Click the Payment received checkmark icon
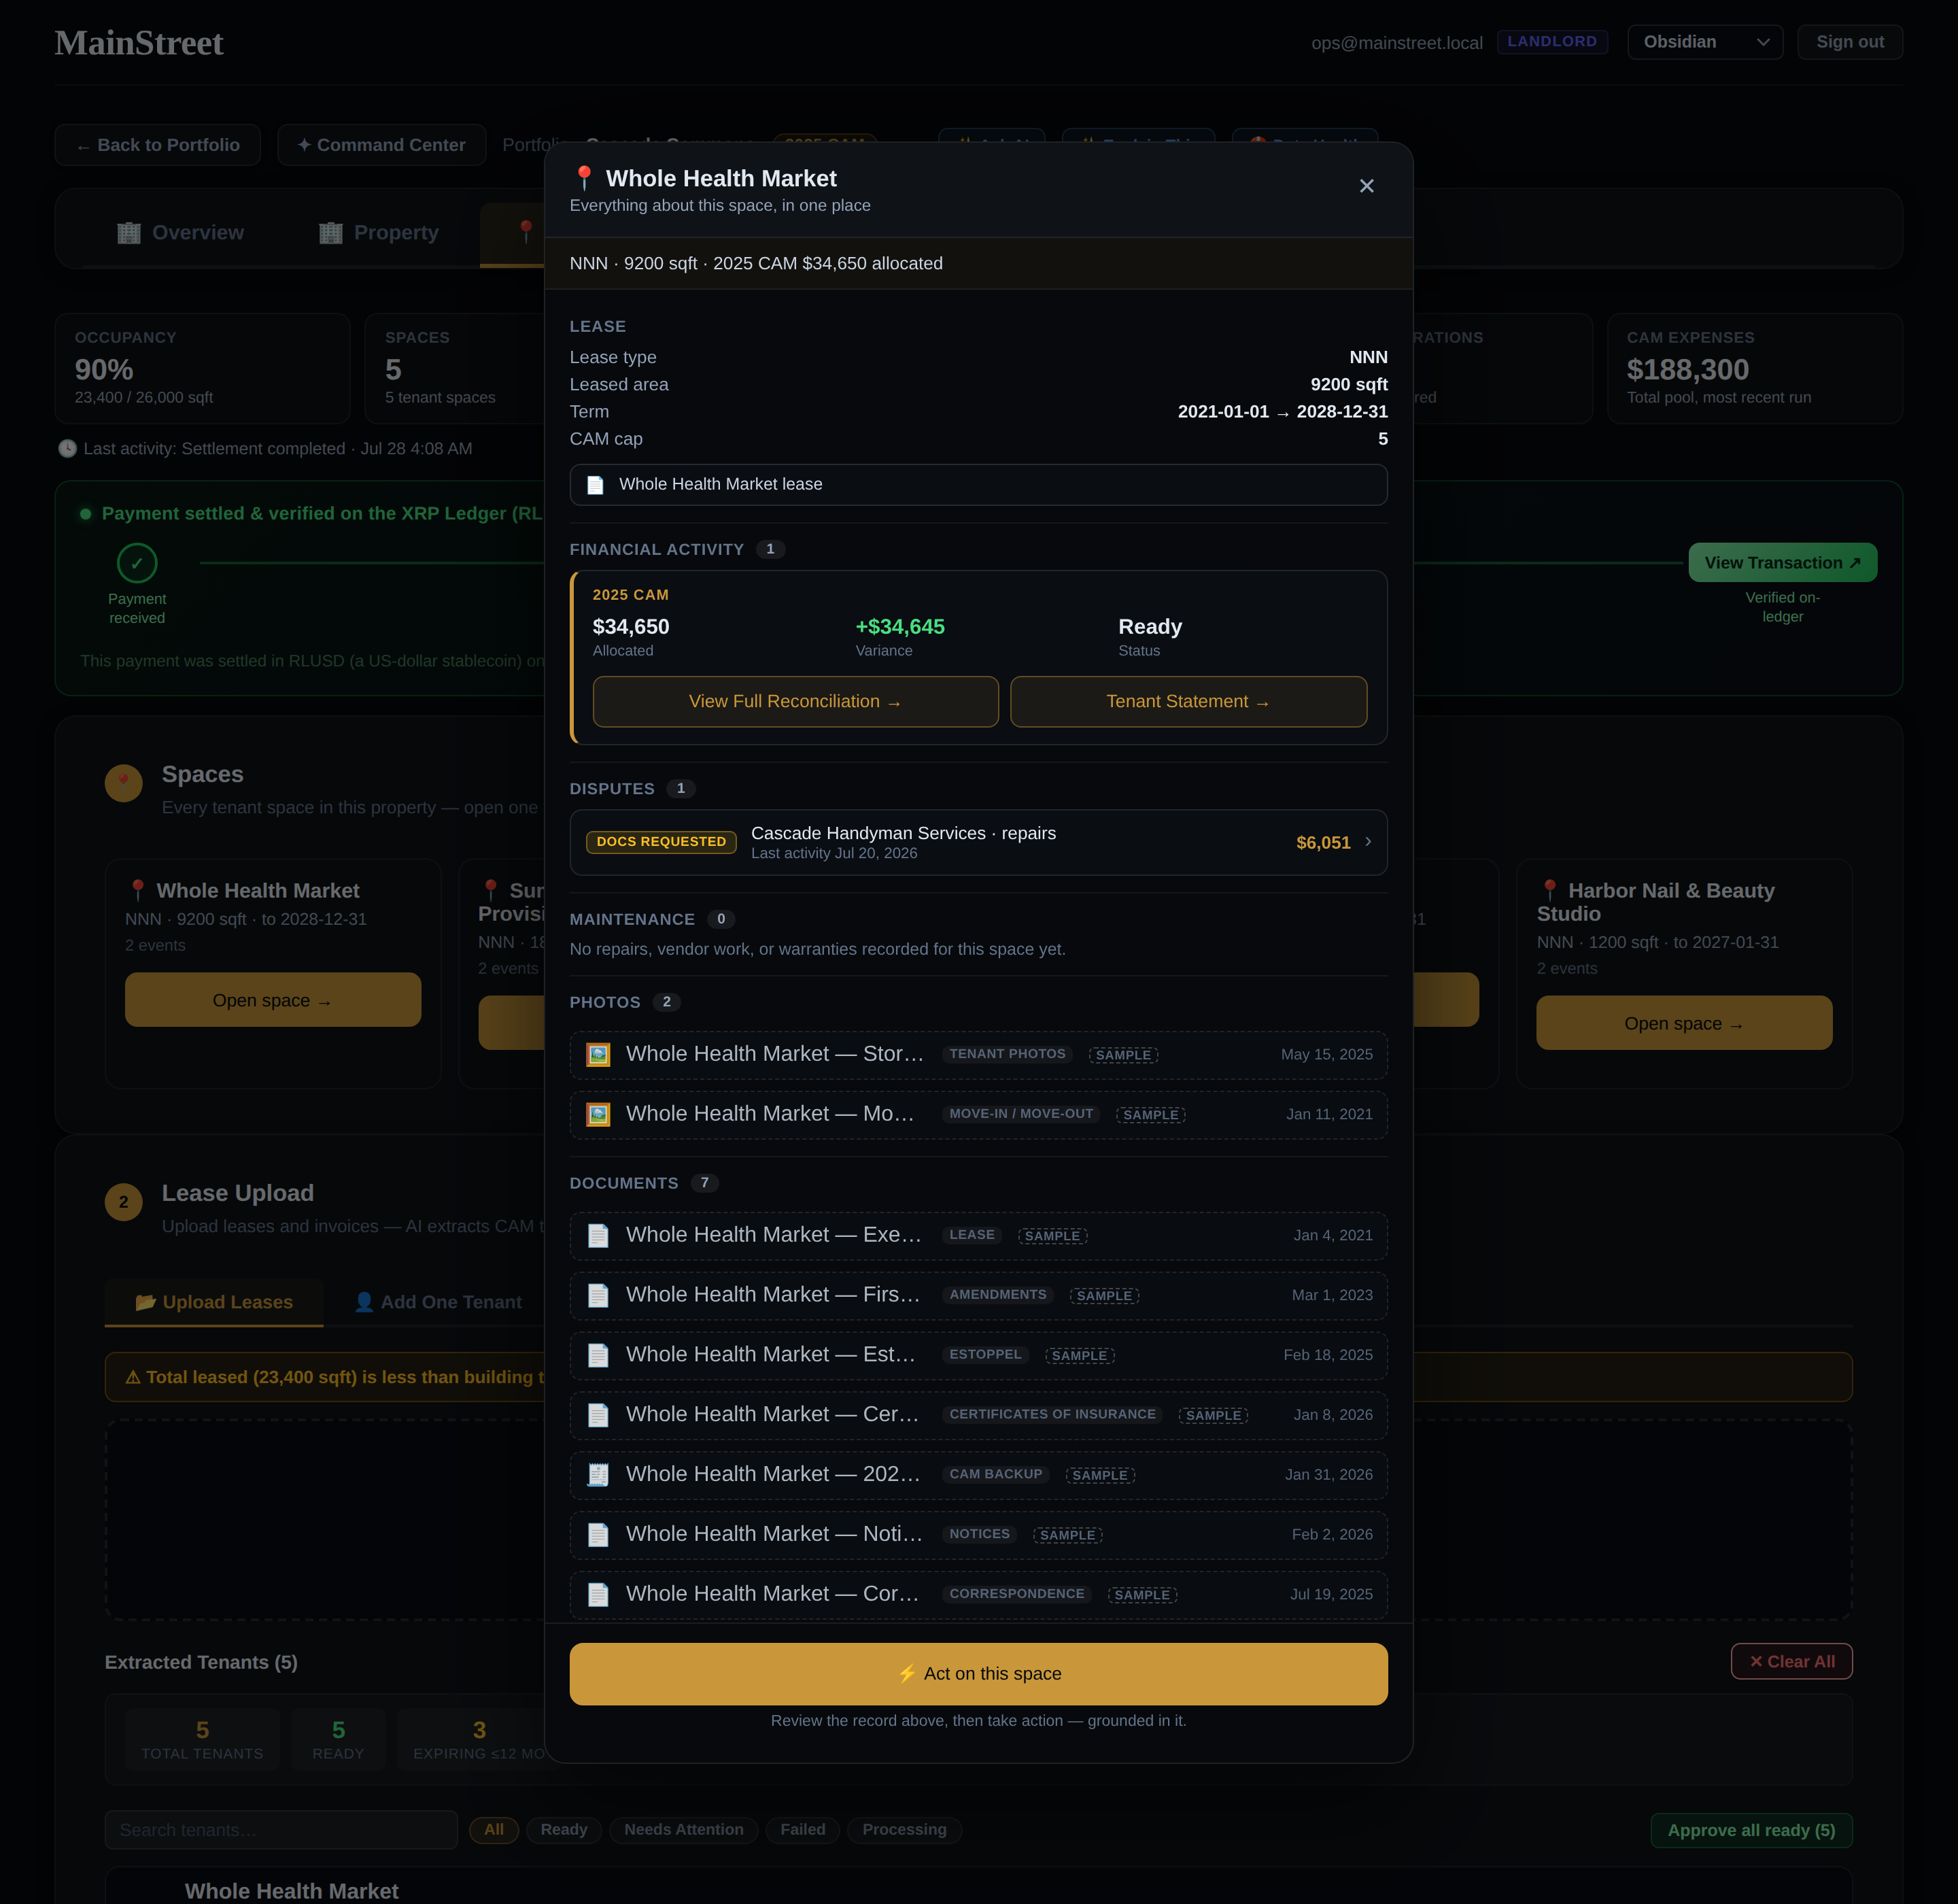The image size is (1958, 1904). click(137, 563)
